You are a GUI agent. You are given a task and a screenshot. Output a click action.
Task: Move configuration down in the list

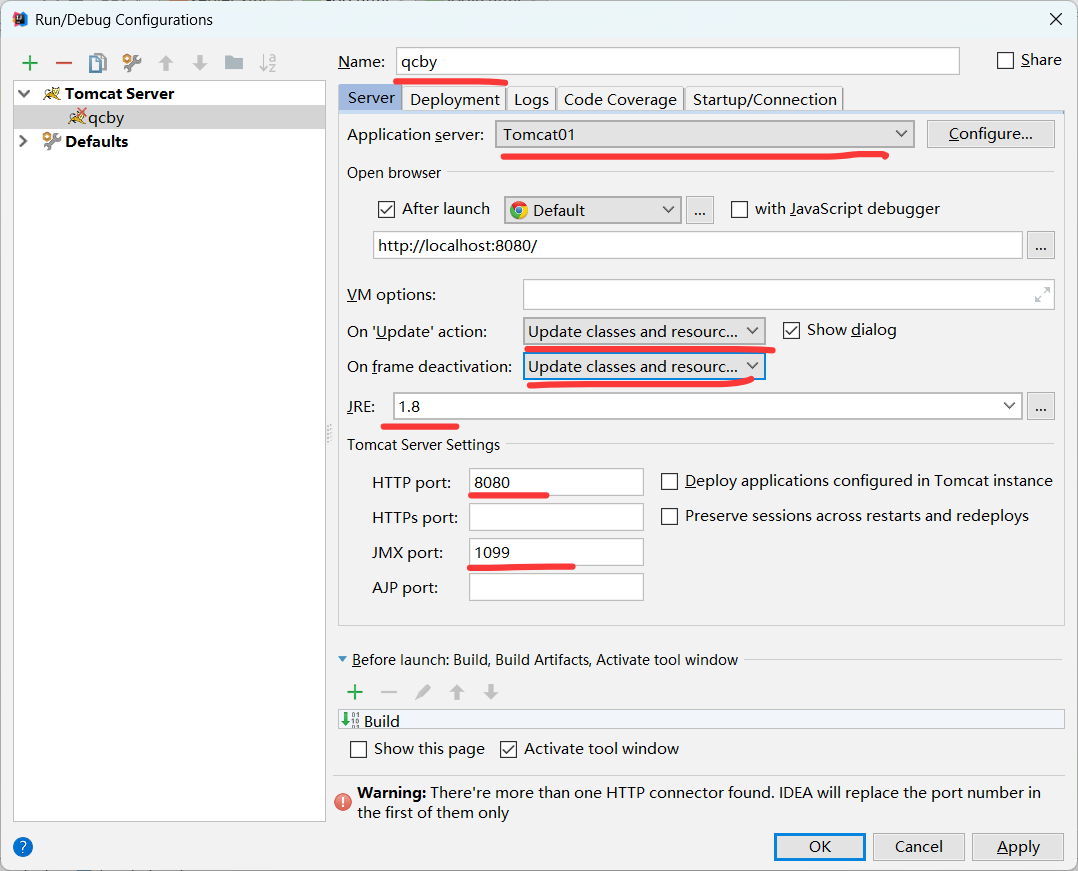click(200, 63)
